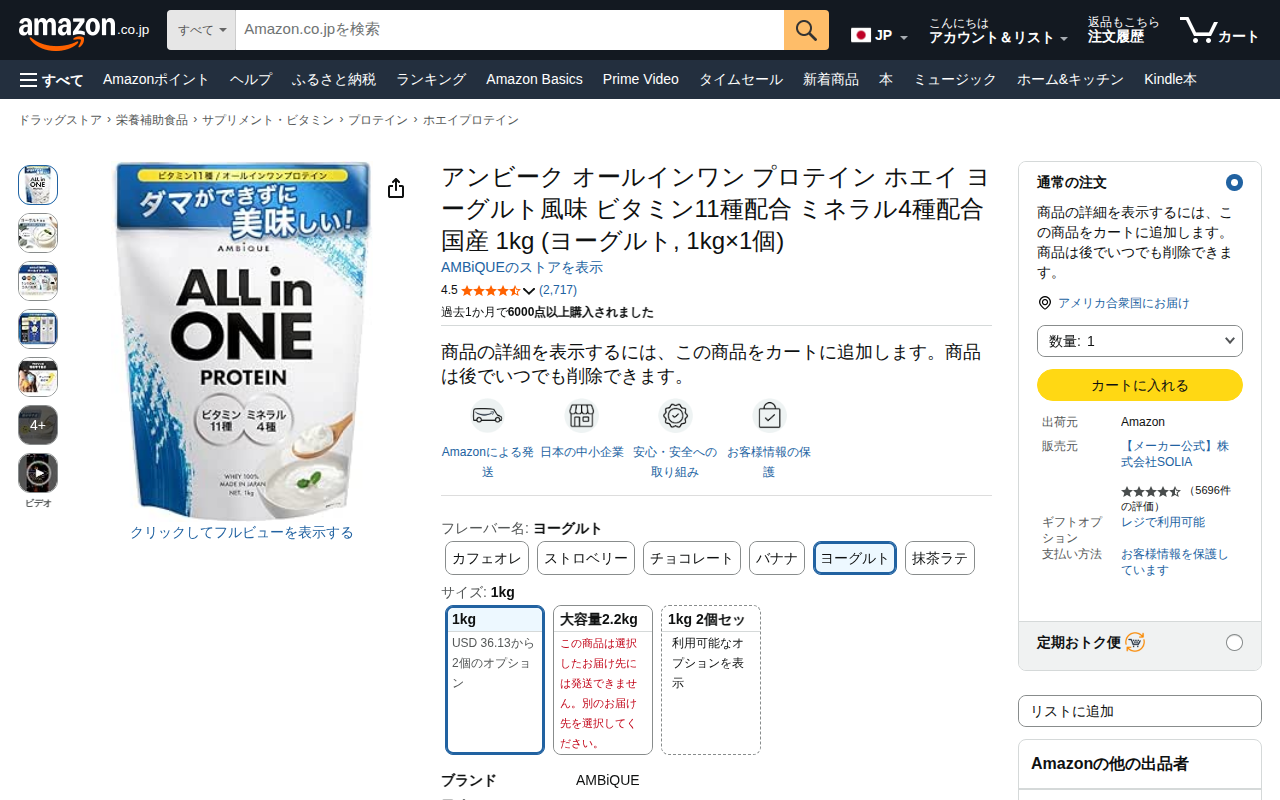Select the second product thumbnail

38,233
